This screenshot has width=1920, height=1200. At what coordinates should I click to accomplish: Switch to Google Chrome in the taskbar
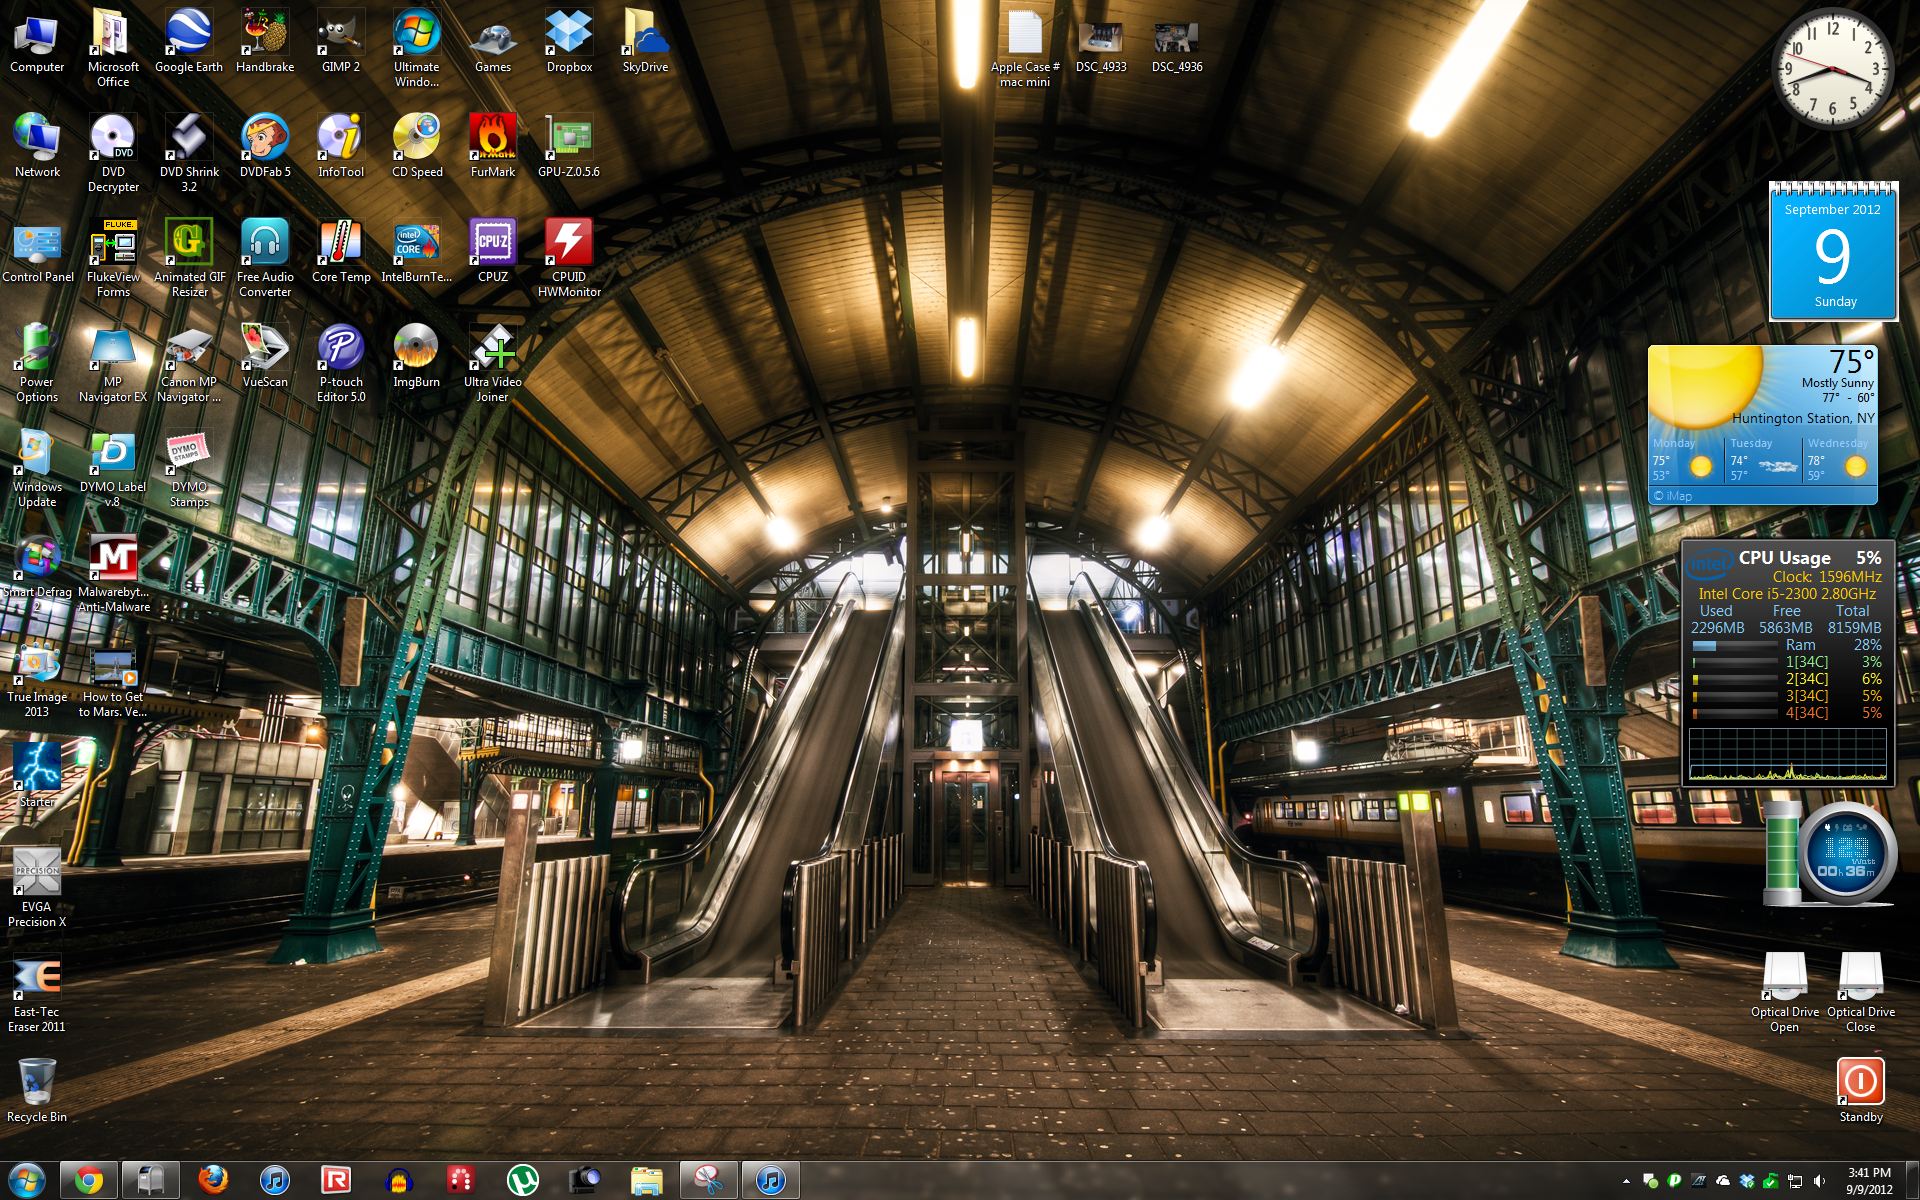[89, 1180]
